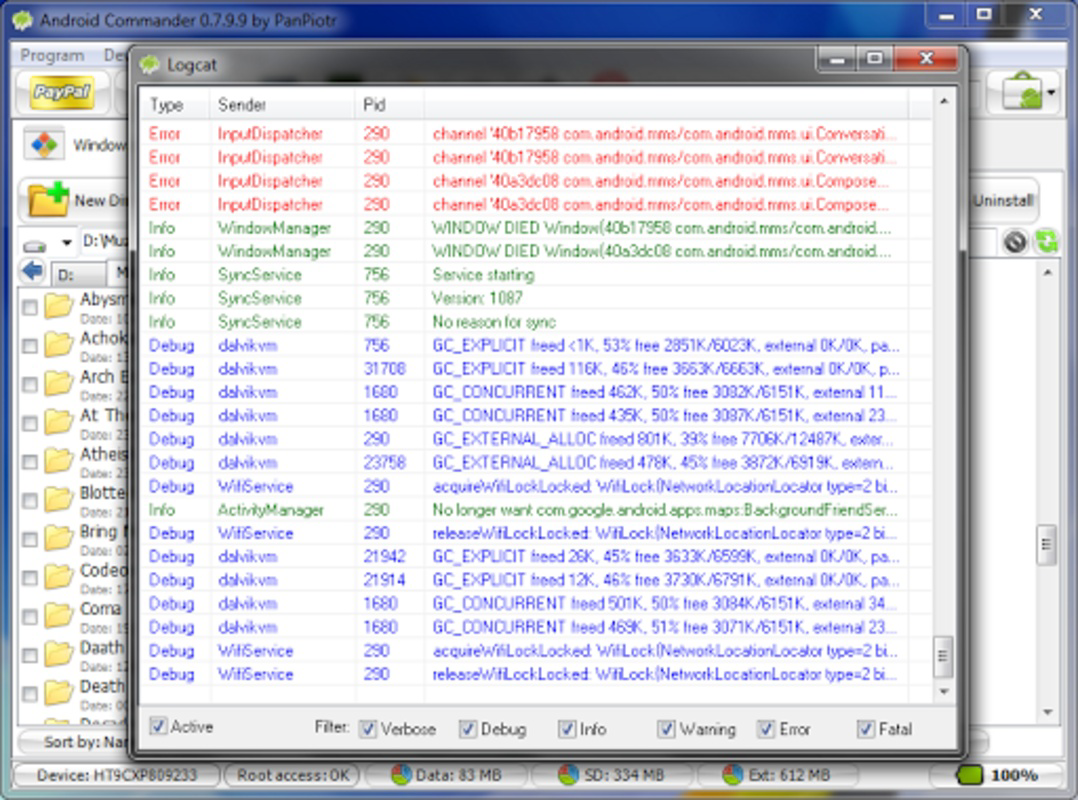Click the Daath folder icon
Screen dimensions: 1078x800
click(x=58, y=653)
